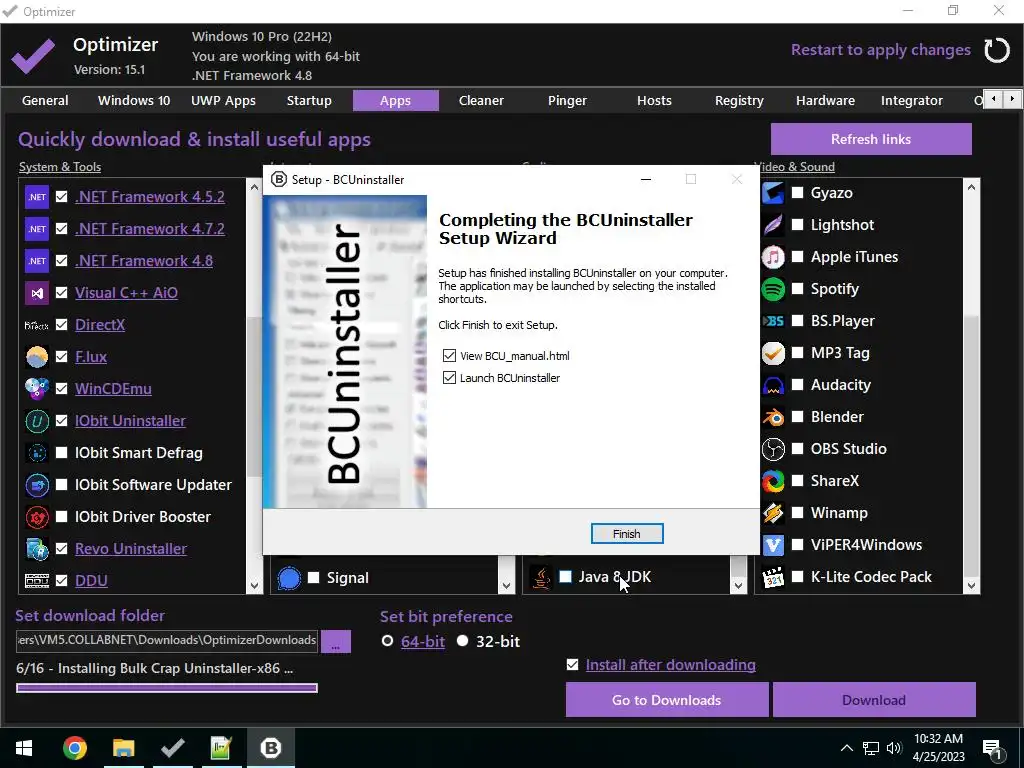Open the Windows Start menu
The image size is (1024, 768).
(24, 748)
